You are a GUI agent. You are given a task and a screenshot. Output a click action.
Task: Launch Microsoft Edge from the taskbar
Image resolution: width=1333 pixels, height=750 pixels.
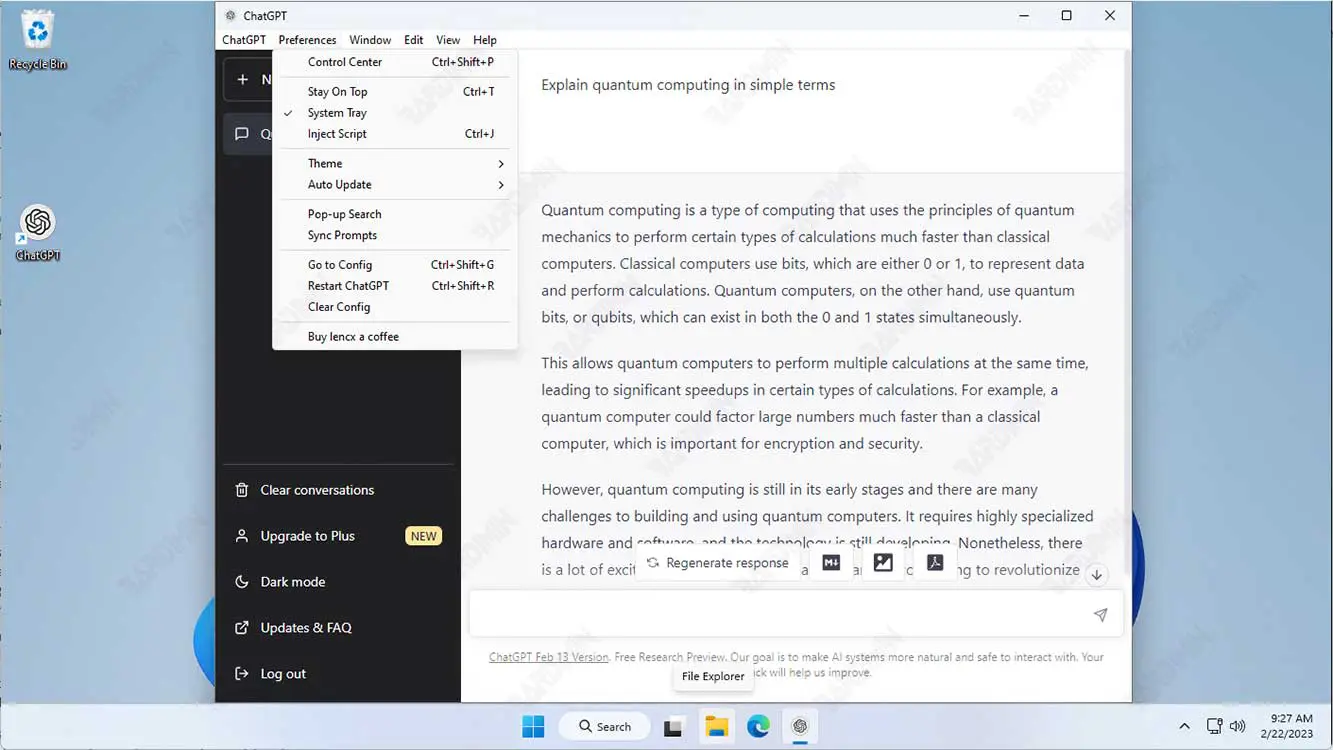coord(758,727)
